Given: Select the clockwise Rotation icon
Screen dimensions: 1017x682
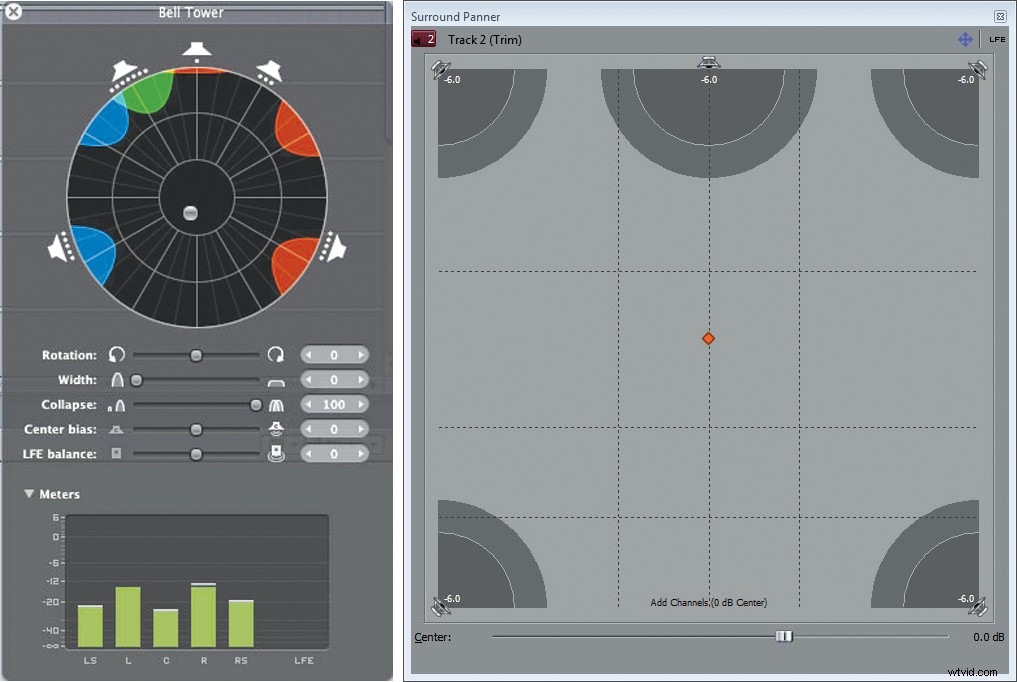Looking at the screenshot, I should point(277,356).
